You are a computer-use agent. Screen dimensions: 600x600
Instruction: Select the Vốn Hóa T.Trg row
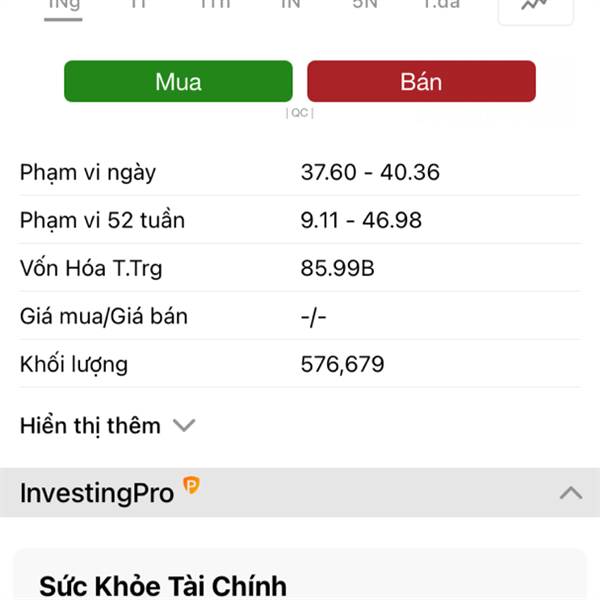[x=300, y=268]
